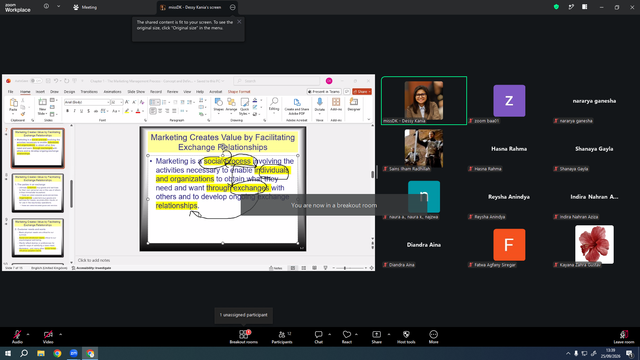Click Present in Teams button

point(324,92)
